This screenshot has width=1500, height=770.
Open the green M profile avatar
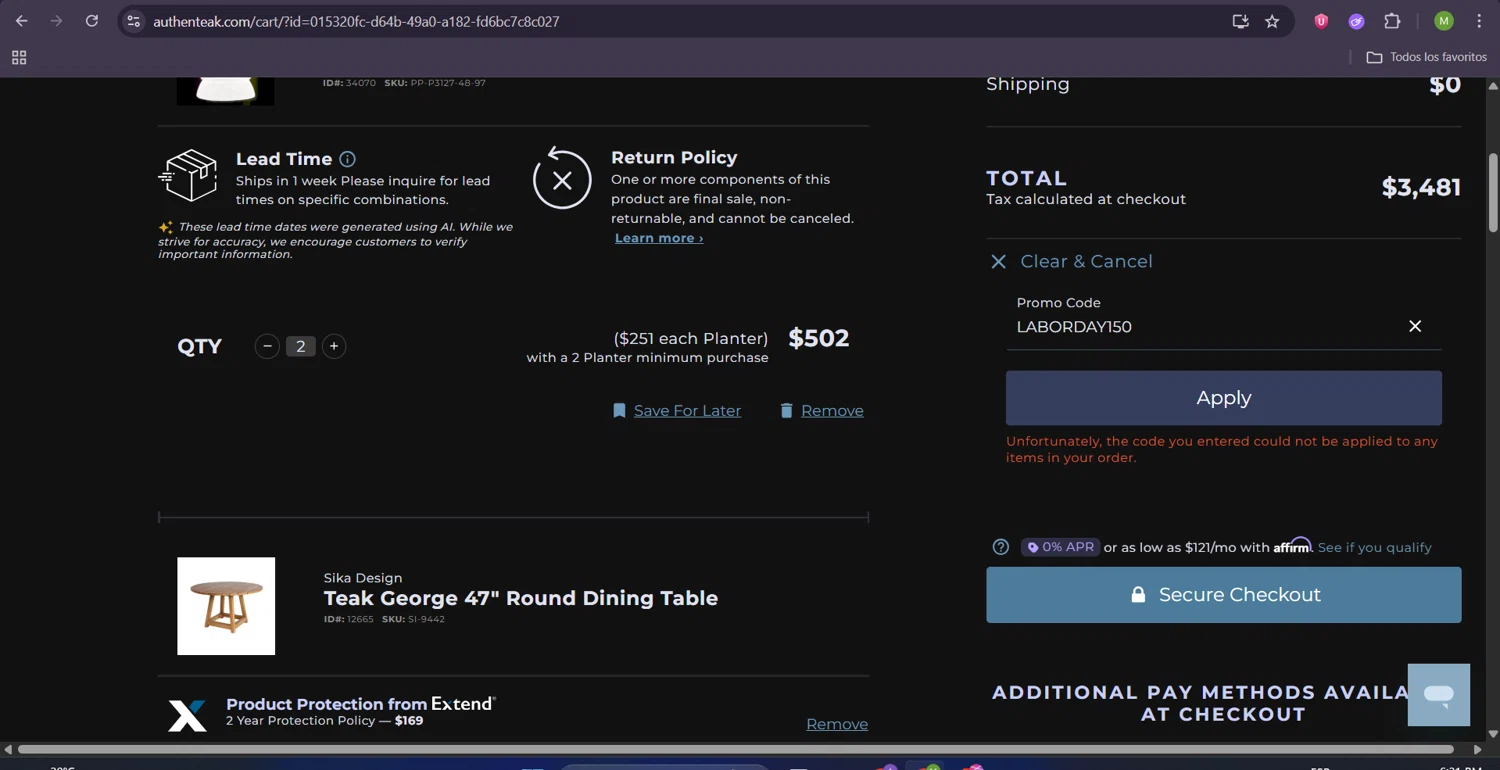[1443, 21]
